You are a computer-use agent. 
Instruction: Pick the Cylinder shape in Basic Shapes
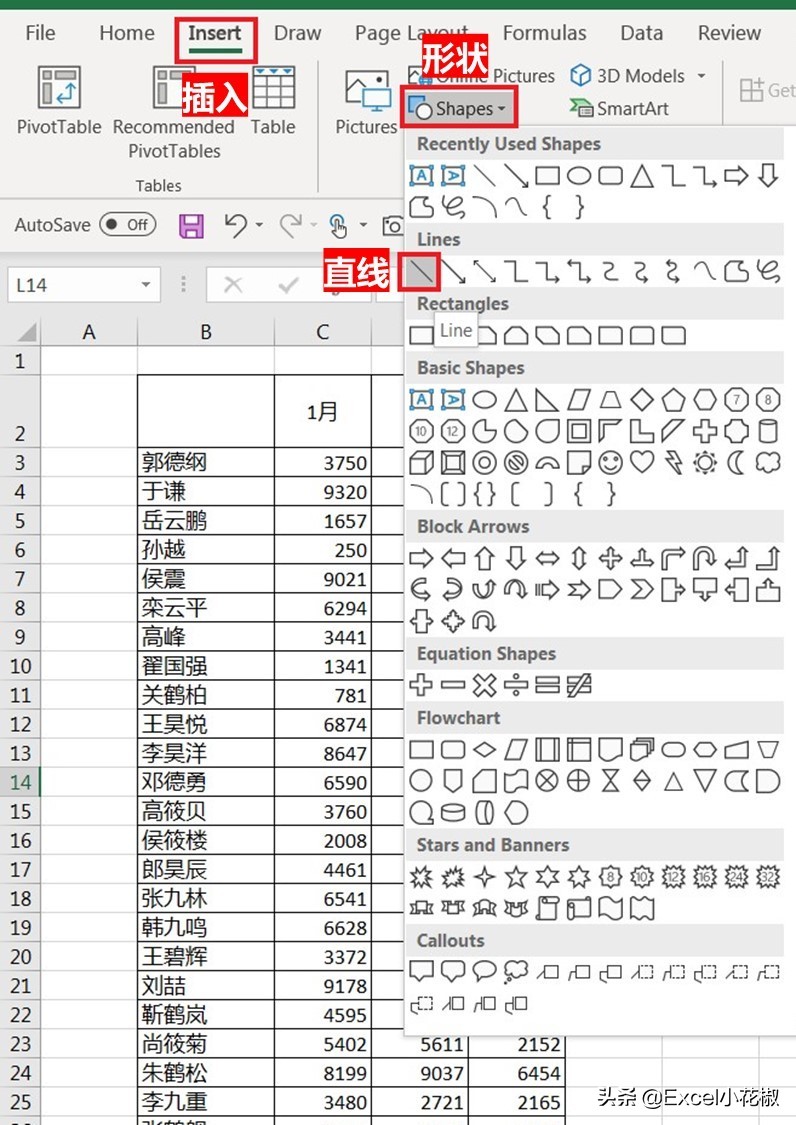pos(768,431)
